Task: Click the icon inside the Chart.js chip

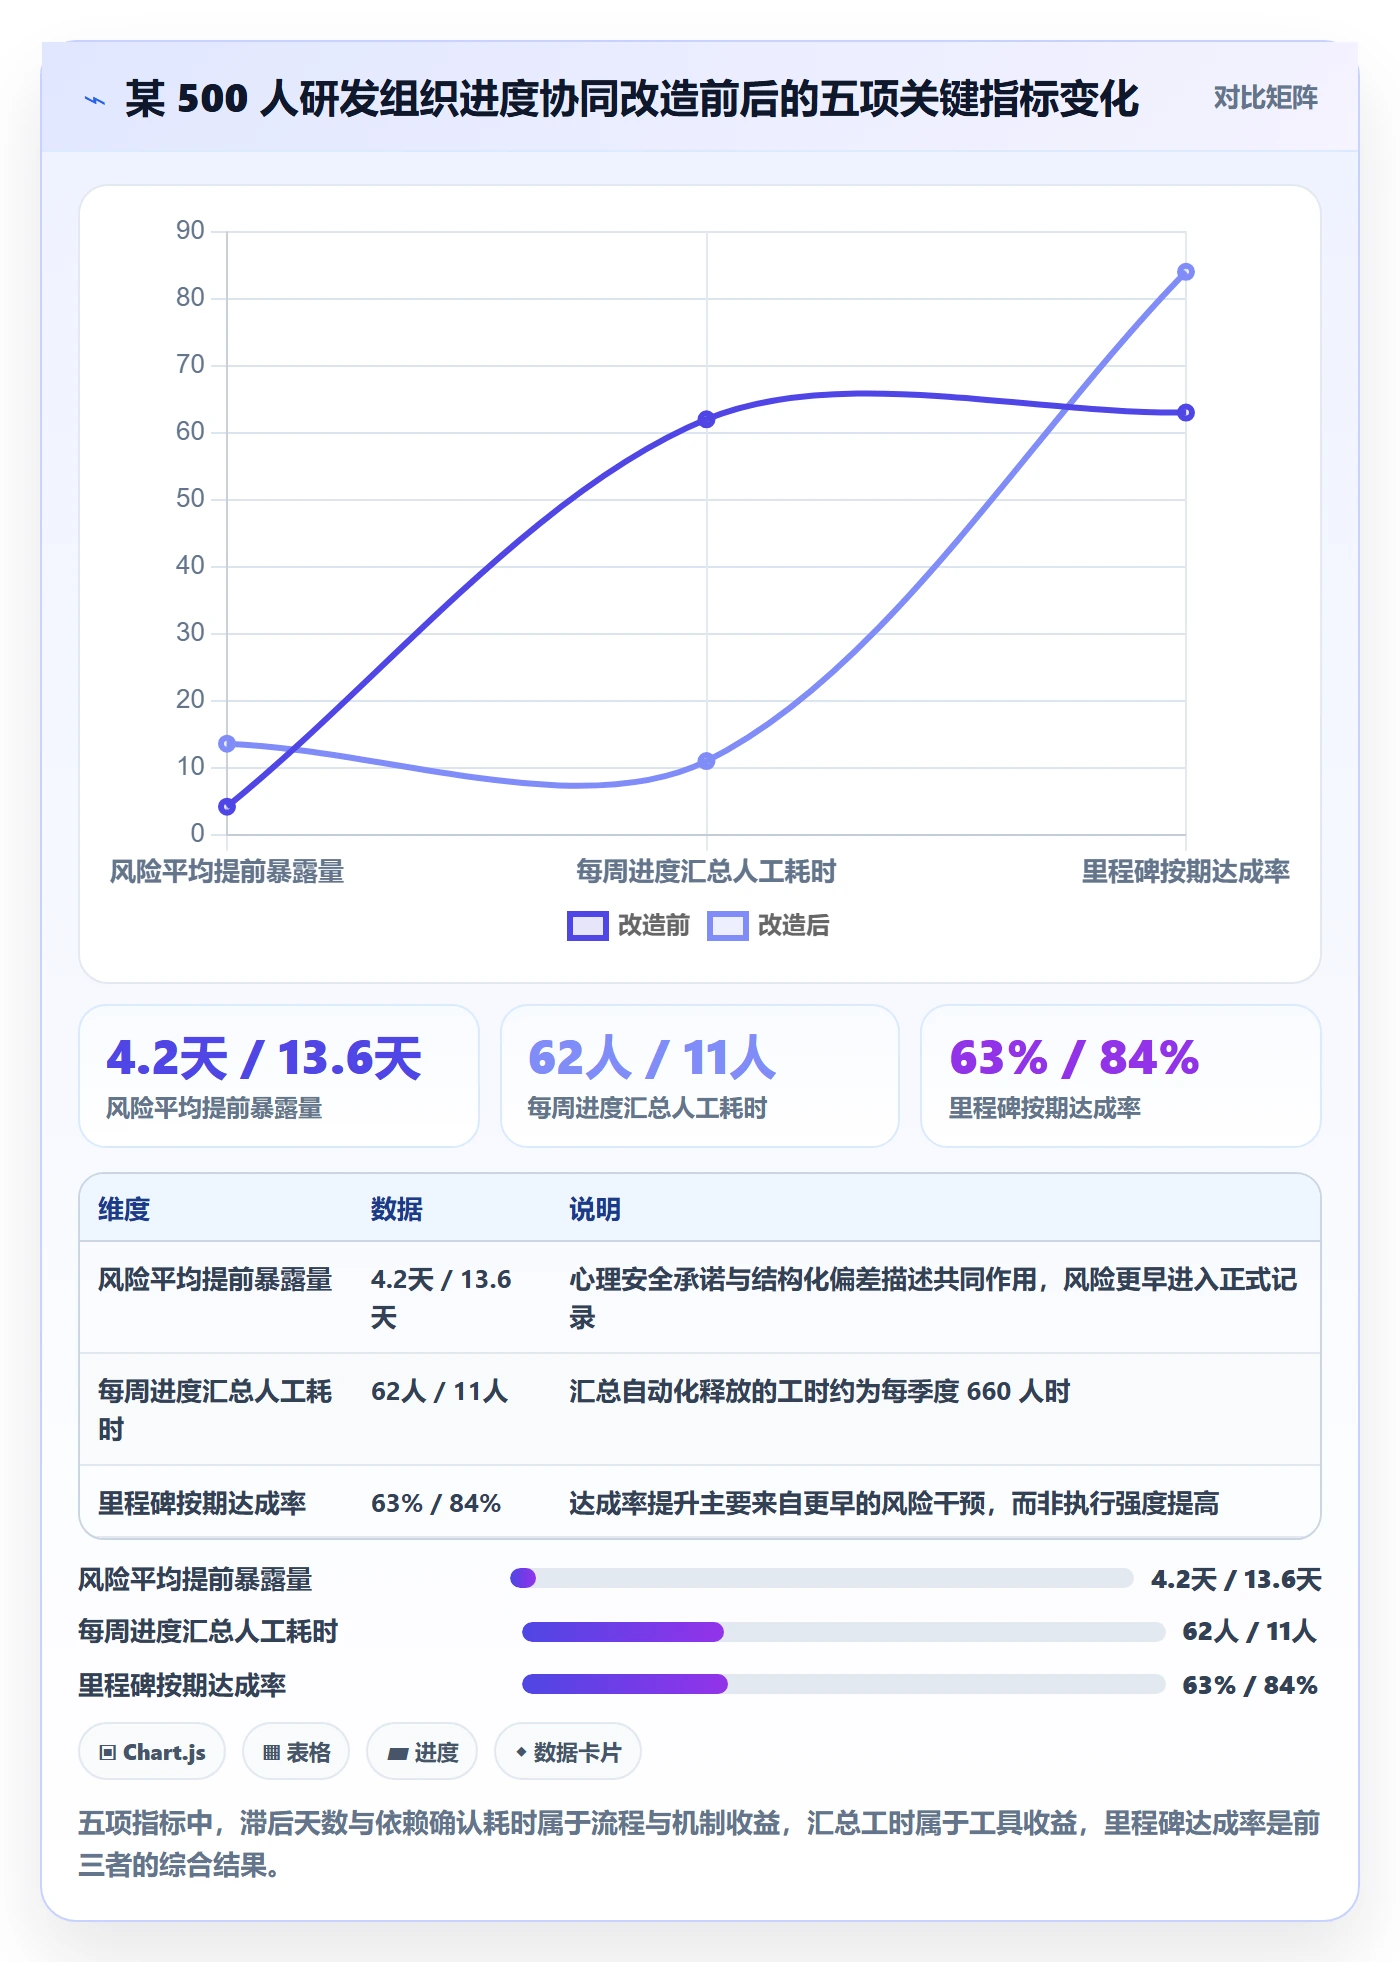Action: coord(108,1752)
